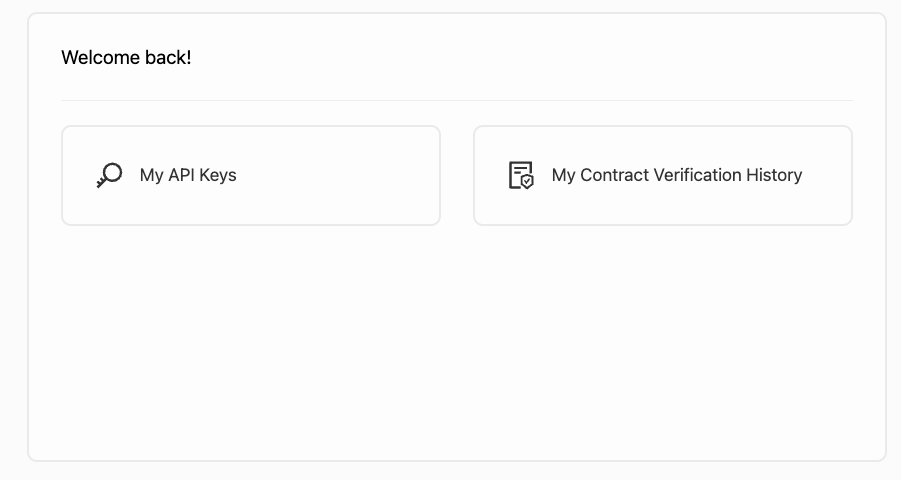Image resolution: width=901 pixels, height=480 pixels.
Task: Click the horizontal divider below Welcome back
Action: (x=456, y=101)
